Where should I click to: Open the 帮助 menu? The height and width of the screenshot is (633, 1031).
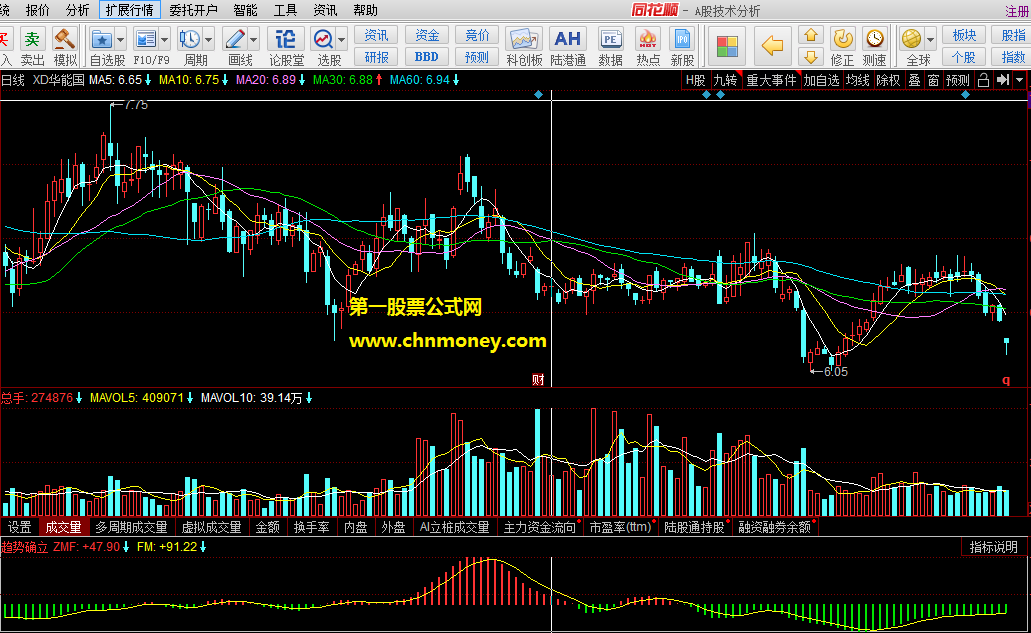366,10
